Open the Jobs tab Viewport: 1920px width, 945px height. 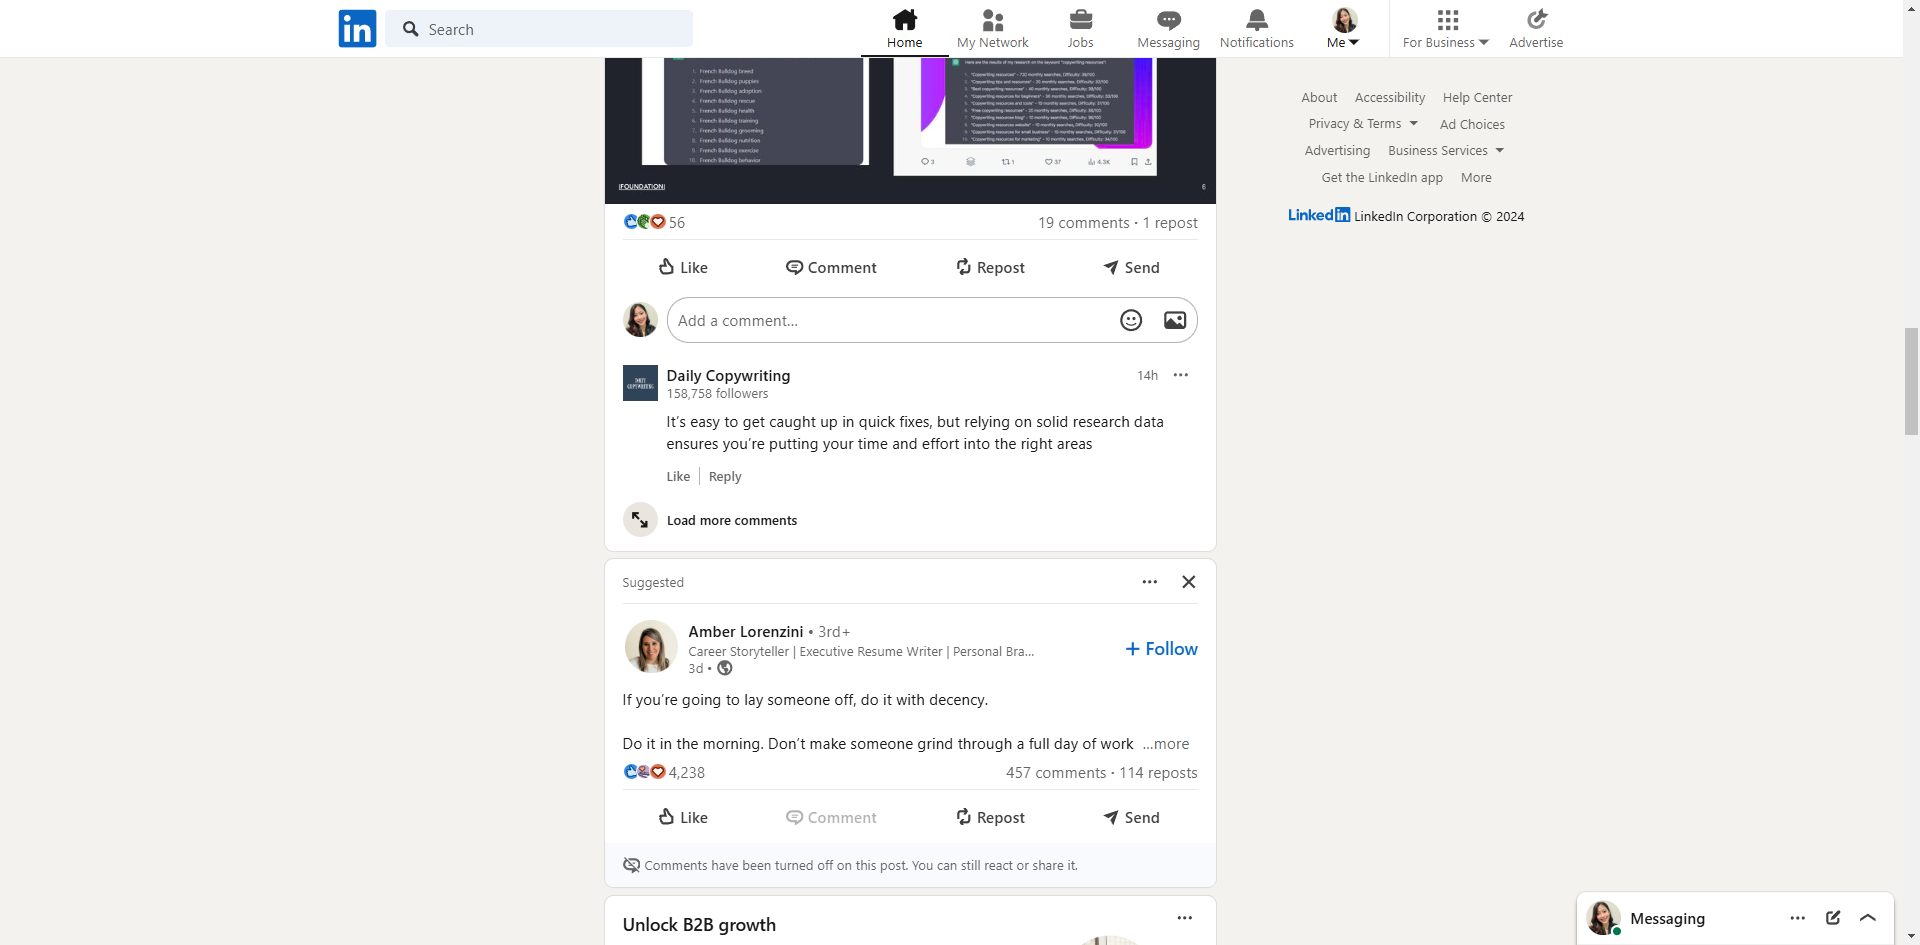click(1080, 29)
